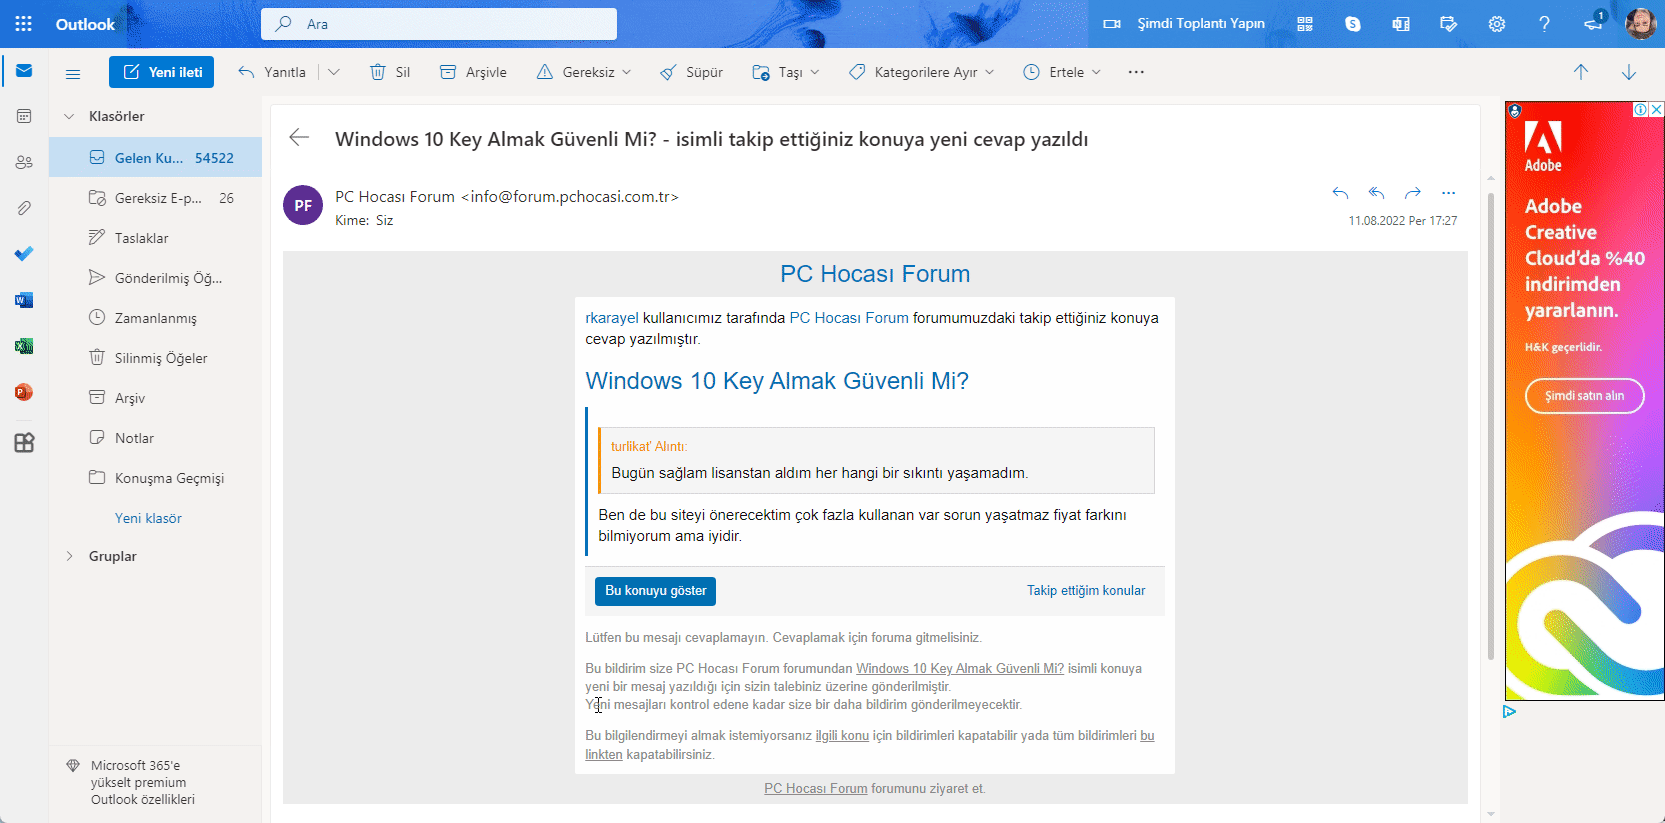Click the forward arrow in message header
The width and height of the screenshot is (1665, 823).
(1412, 193)
